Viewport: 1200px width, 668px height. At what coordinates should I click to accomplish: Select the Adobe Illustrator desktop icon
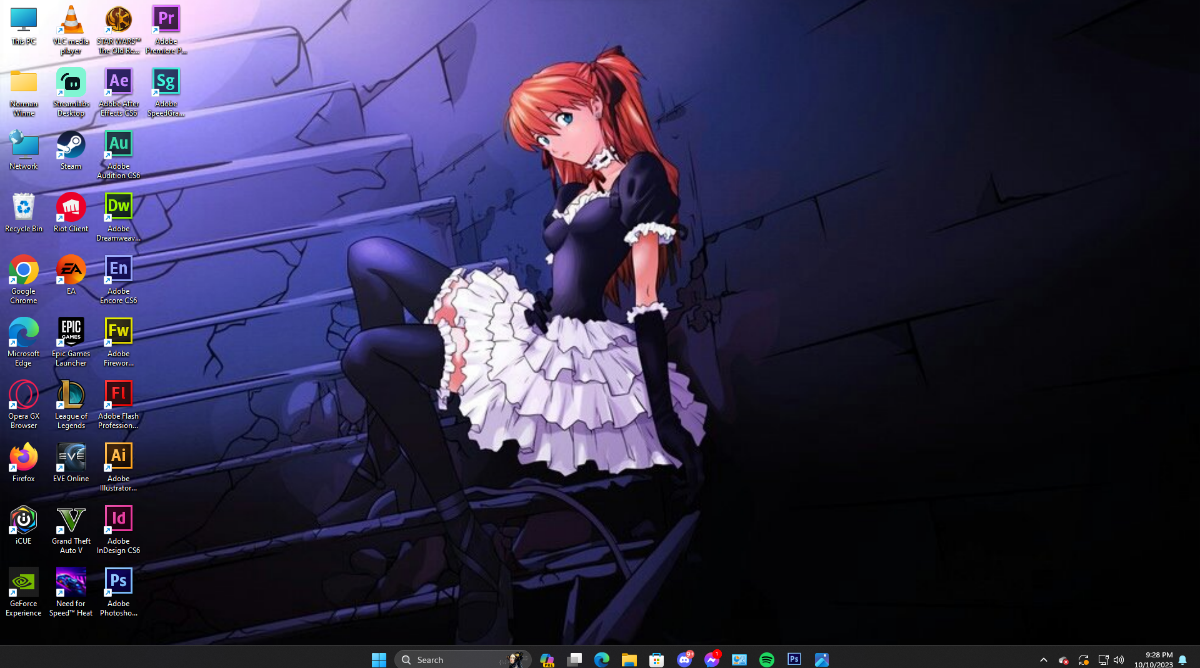[118, 457]
